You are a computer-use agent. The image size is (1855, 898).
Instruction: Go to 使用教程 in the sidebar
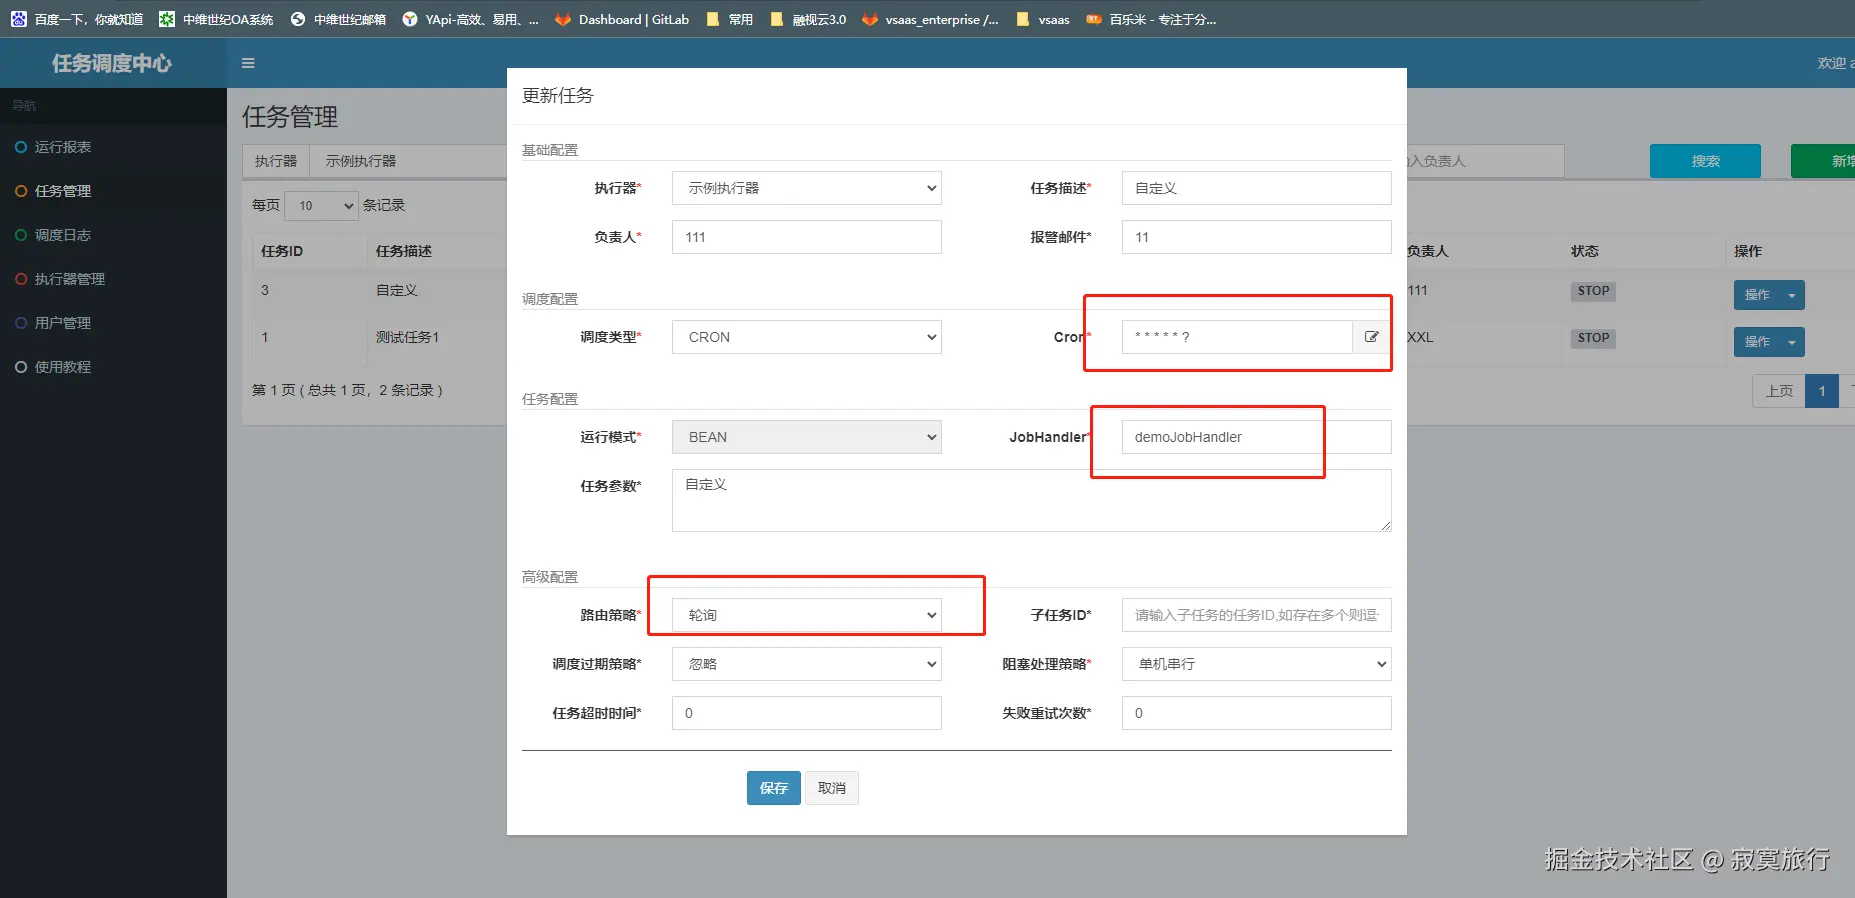coord(63,367)
